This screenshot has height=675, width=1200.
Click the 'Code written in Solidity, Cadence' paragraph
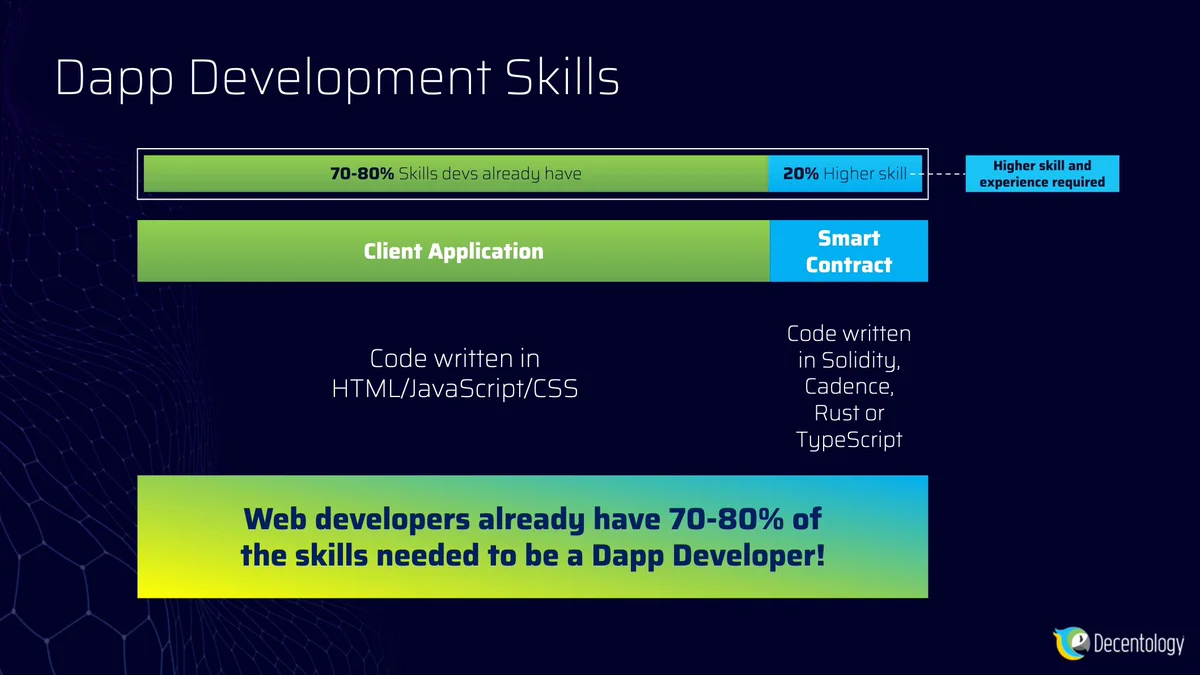[x=849, y=386]
